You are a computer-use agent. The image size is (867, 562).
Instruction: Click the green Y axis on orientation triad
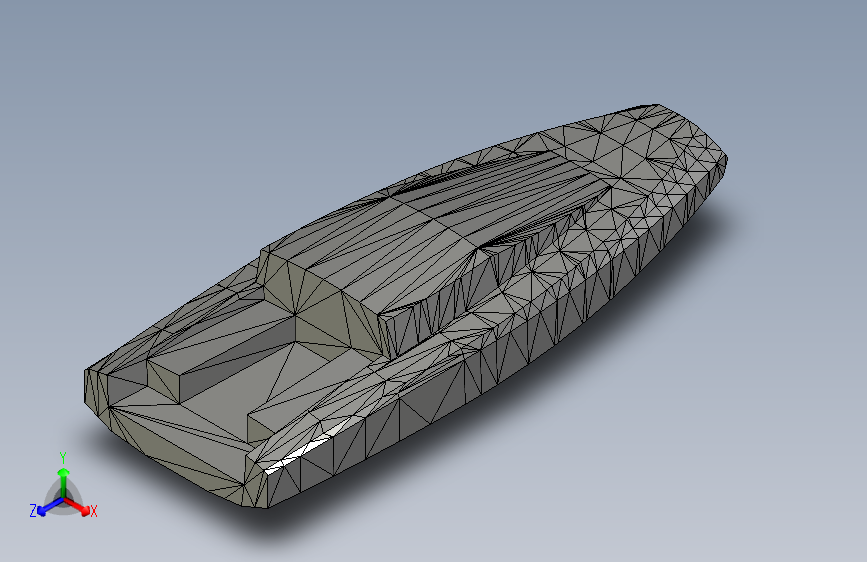pyautogui.click(x=64, y=482)
